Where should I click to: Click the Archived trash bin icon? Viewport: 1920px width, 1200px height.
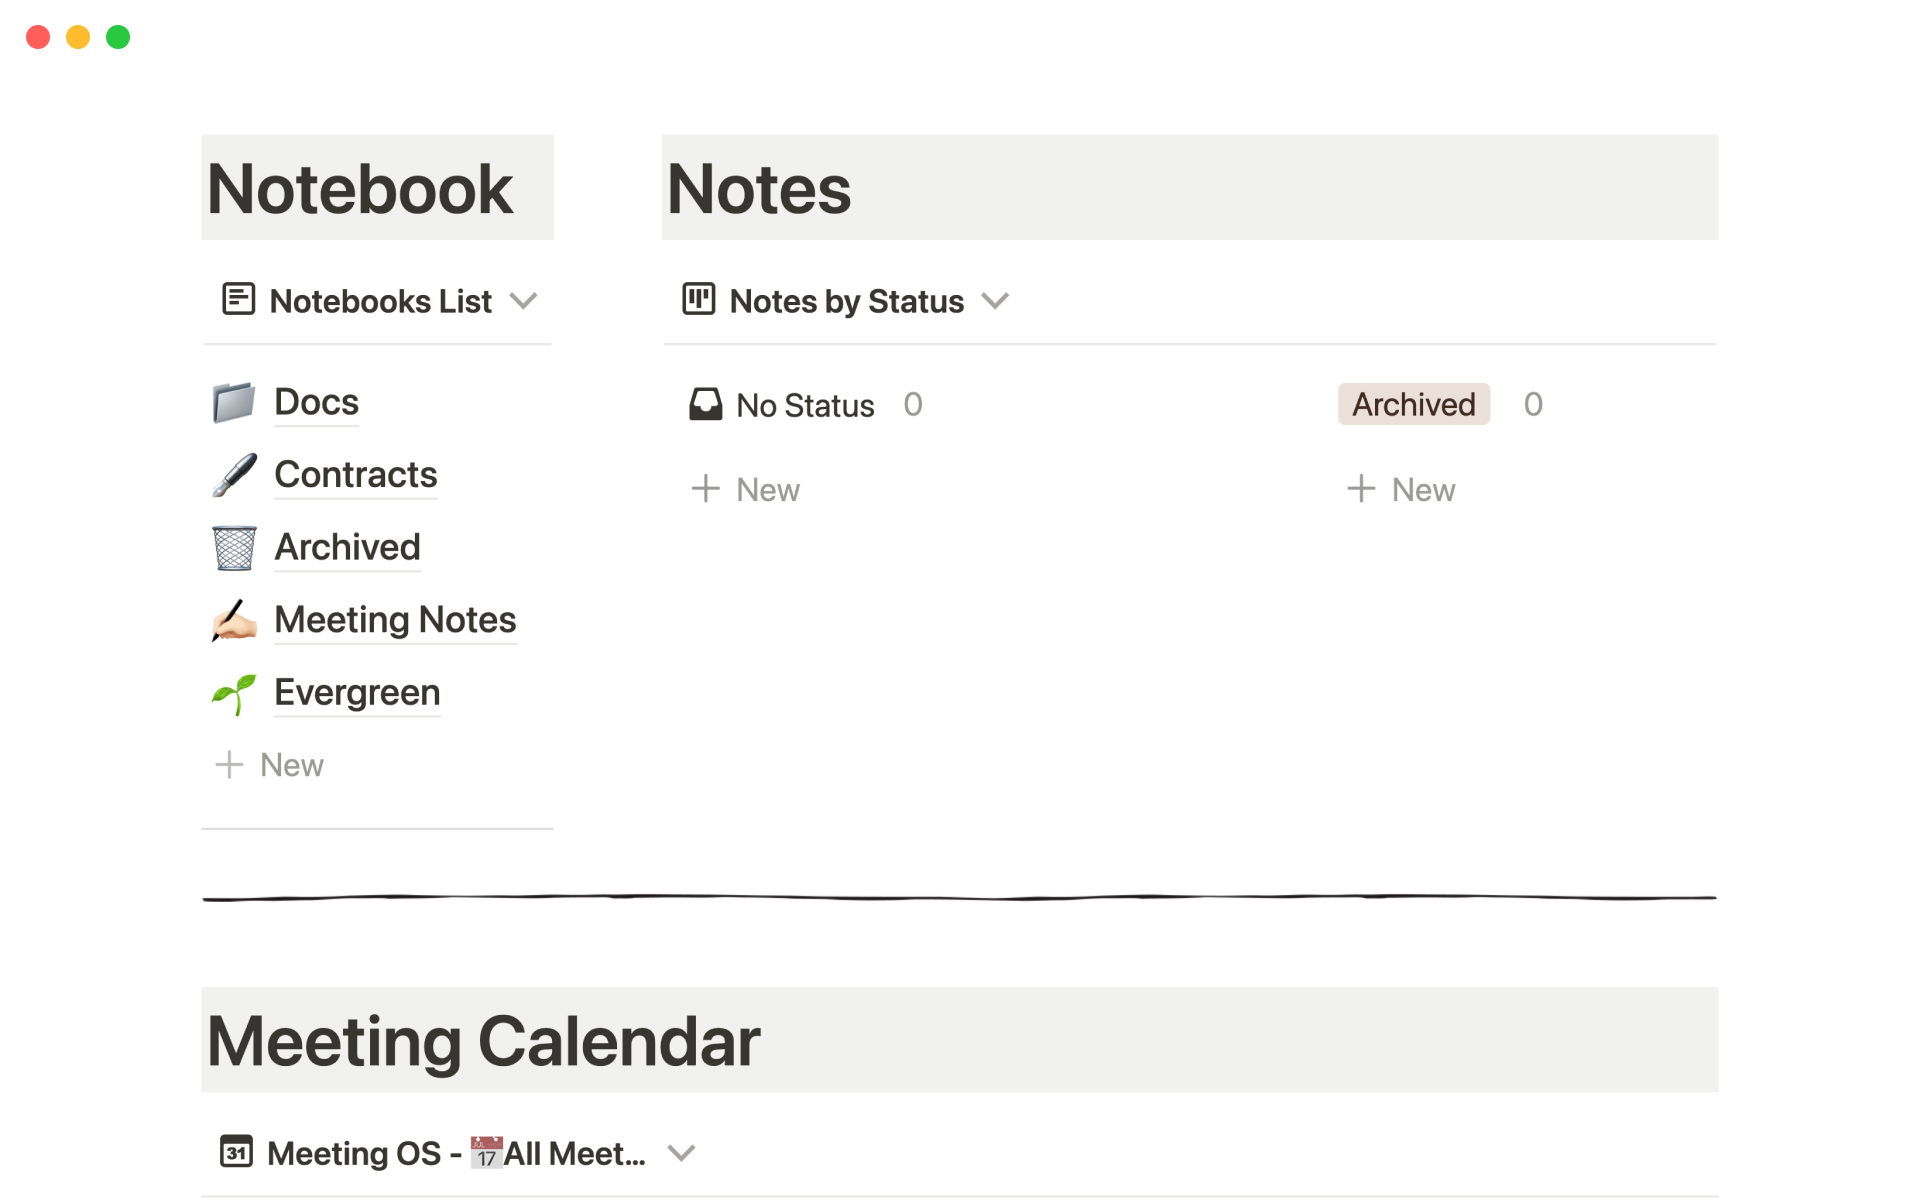(234, 548)
